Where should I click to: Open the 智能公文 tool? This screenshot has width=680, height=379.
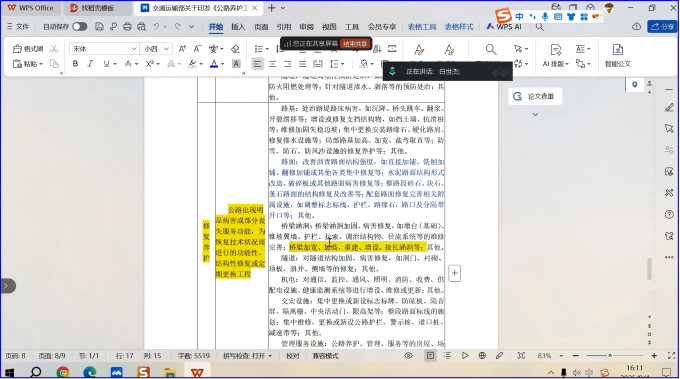pos(618,56)
